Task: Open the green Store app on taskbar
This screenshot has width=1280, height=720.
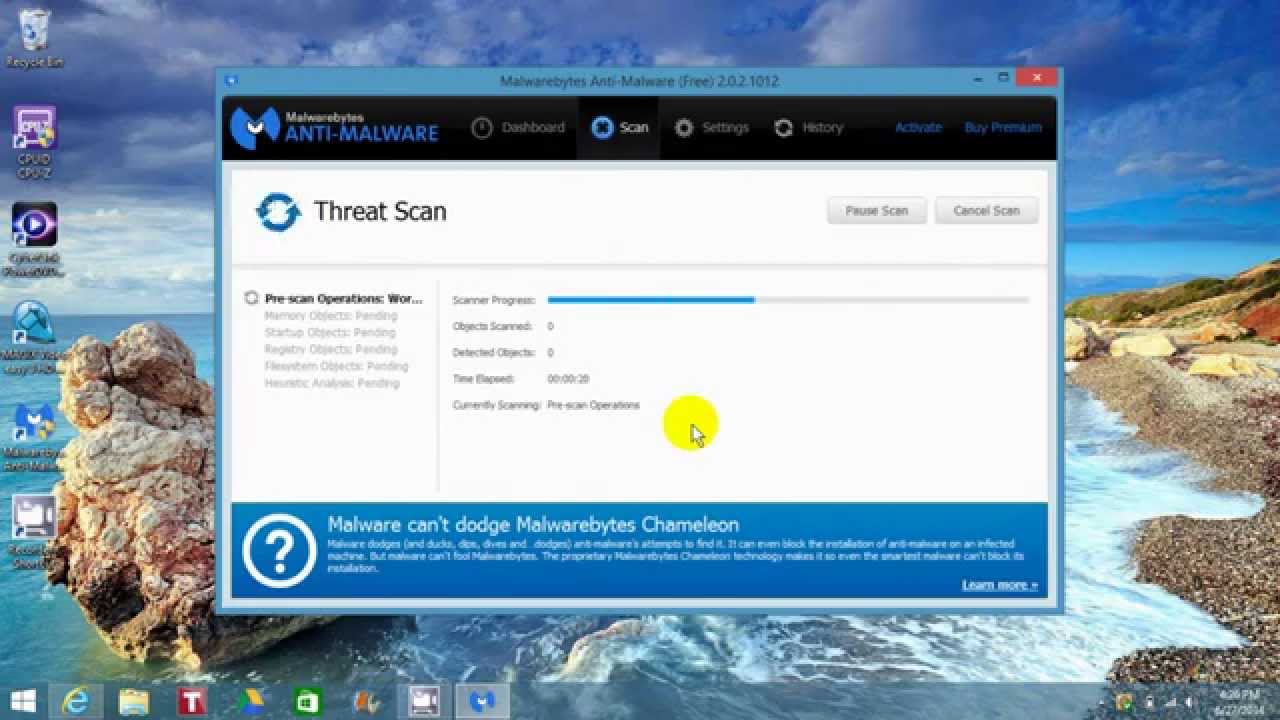Action: 308,701
